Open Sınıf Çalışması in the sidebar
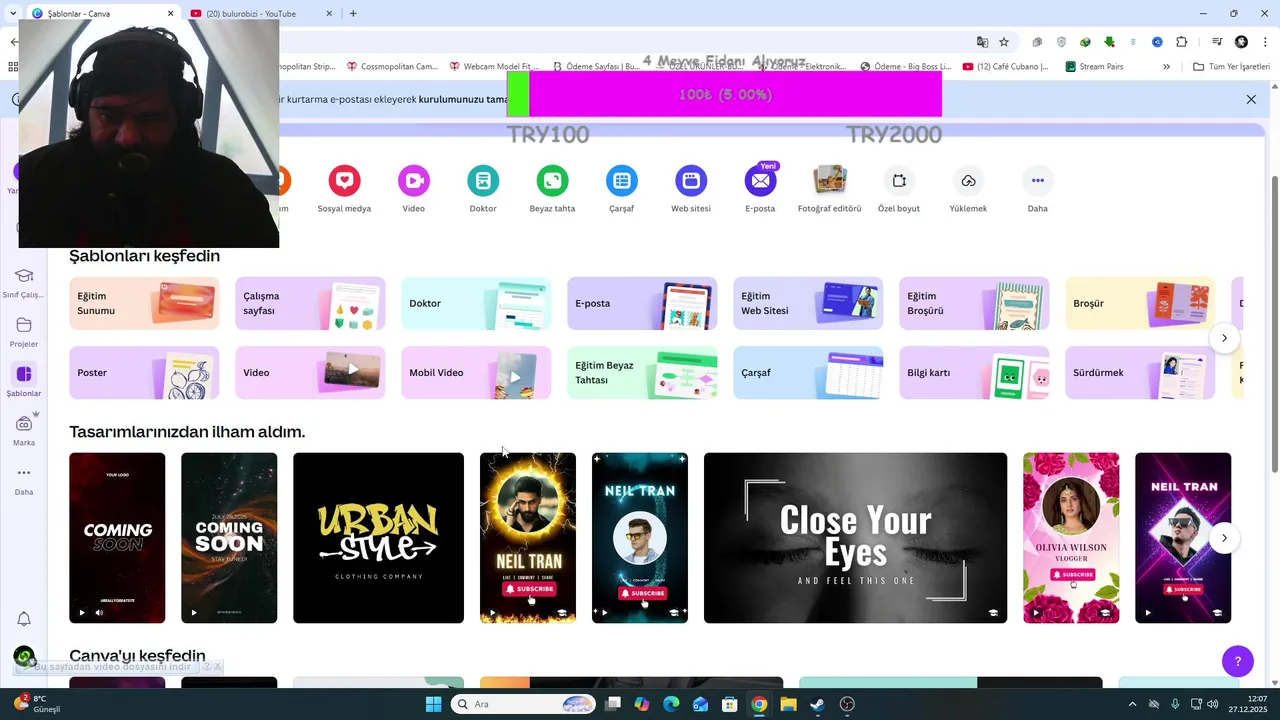Screen dimensions: 1280x720 pyautogui.click(x=24, y=282)
